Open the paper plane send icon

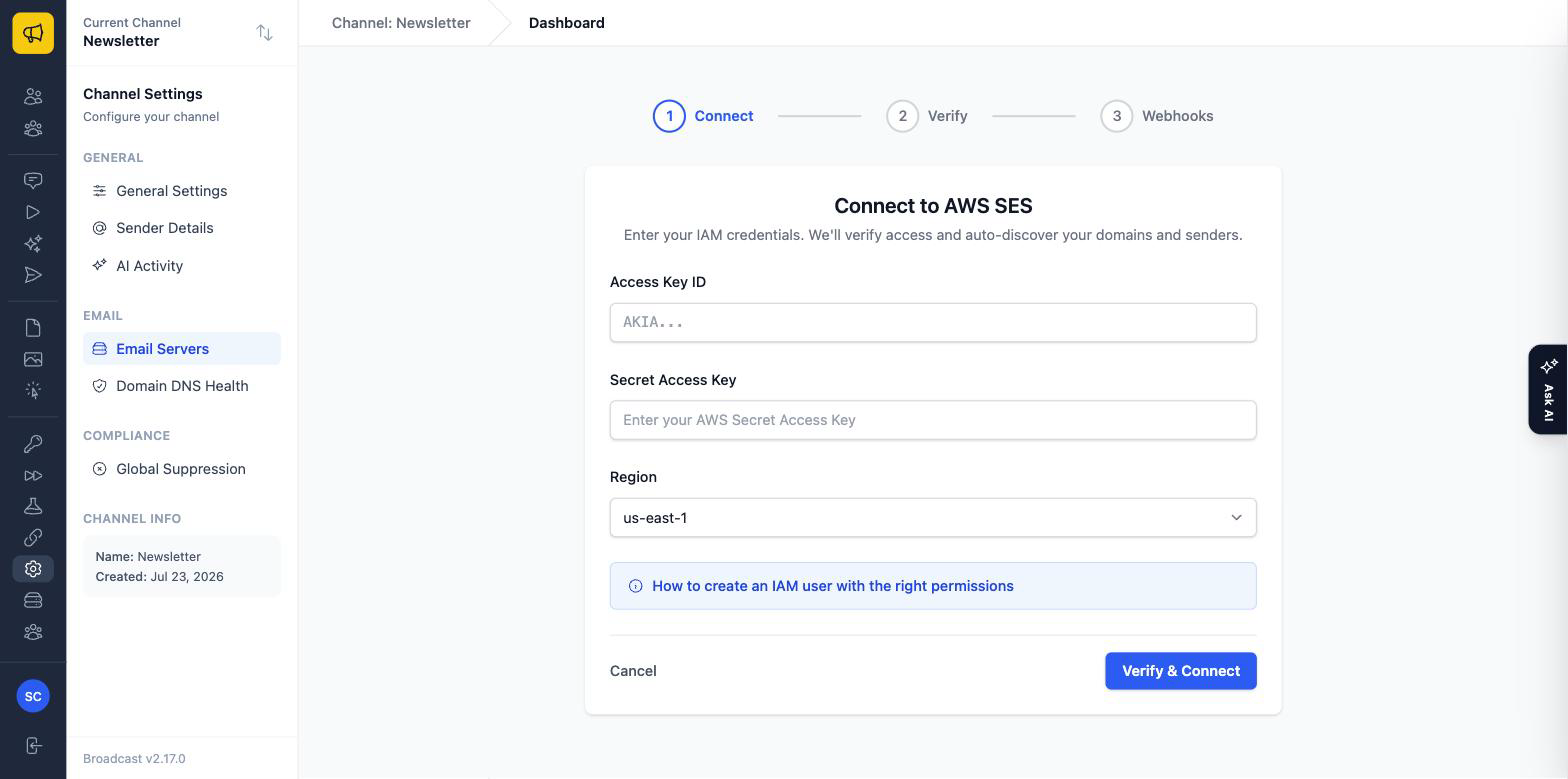(33, 275)
